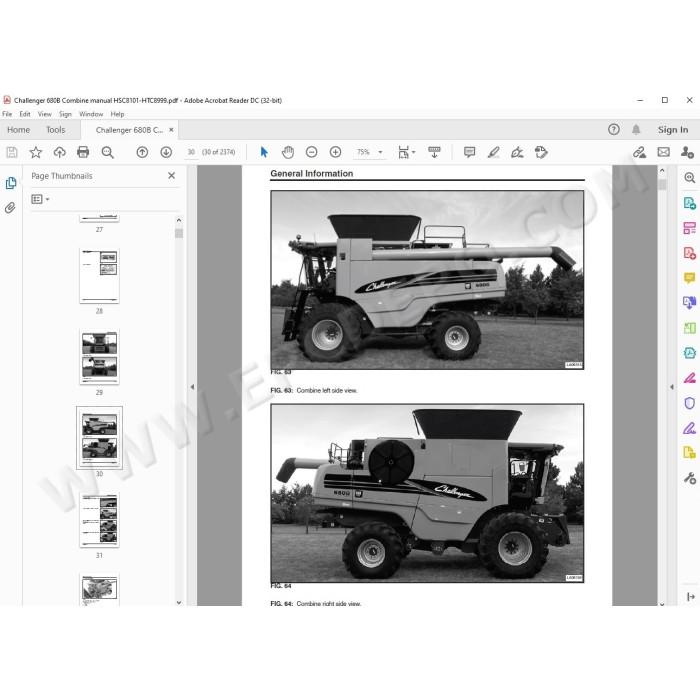Expand the right tools pane with the bottom arrow
The height and width of the screenshot is (700, 700).
point(691,596)
